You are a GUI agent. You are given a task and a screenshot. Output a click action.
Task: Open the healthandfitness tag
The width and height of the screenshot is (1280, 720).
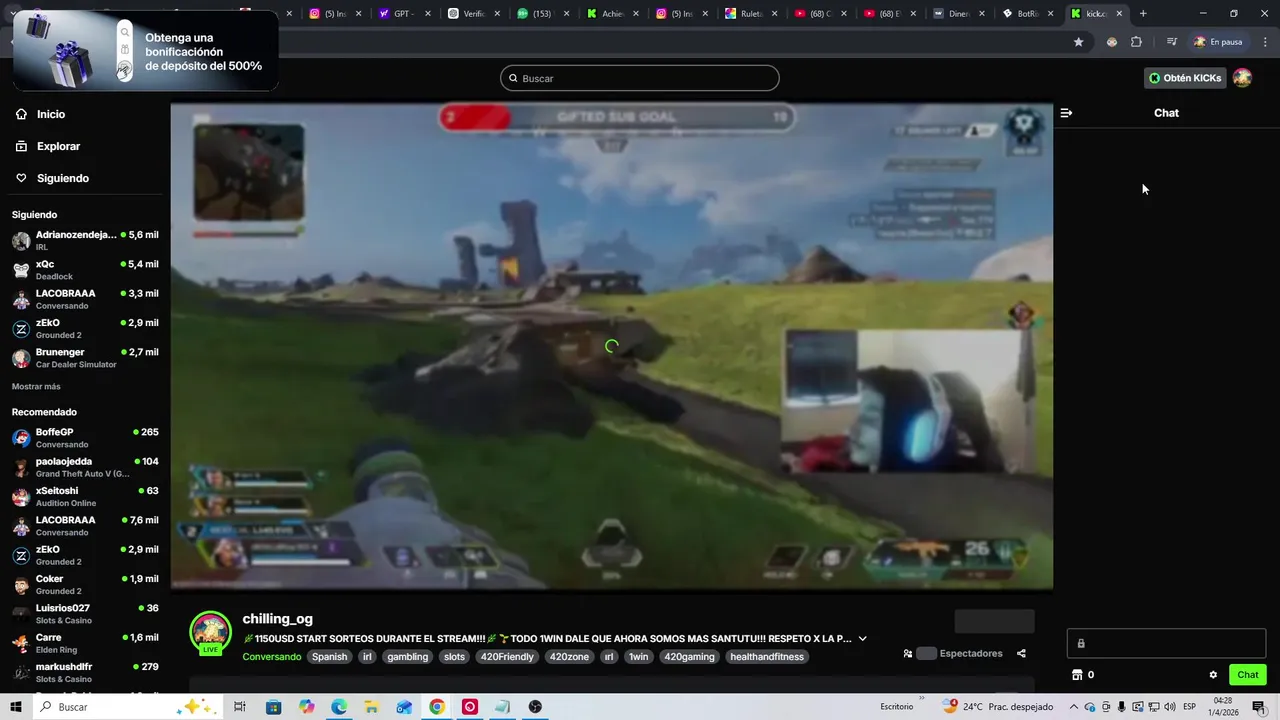pos(768,657)
